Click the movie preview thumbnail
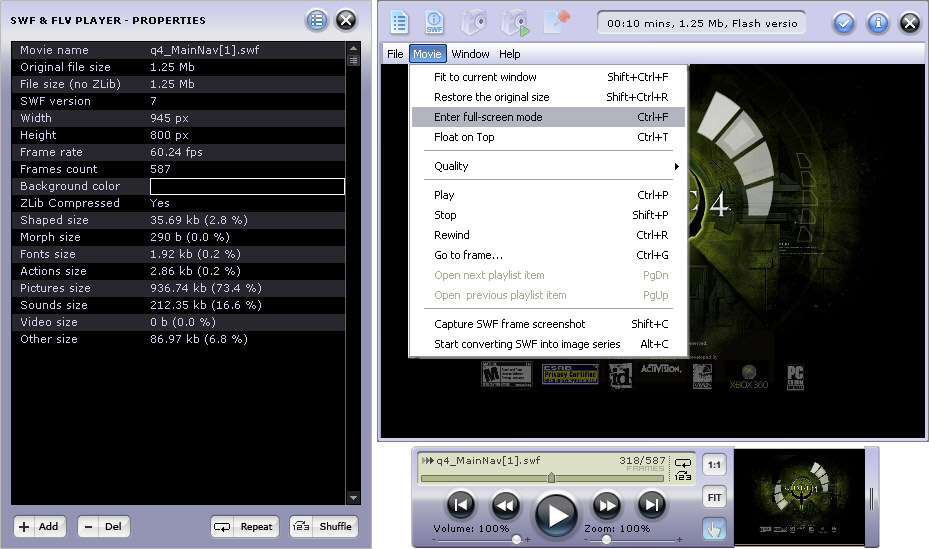The image size is (929, 549). 799,497
